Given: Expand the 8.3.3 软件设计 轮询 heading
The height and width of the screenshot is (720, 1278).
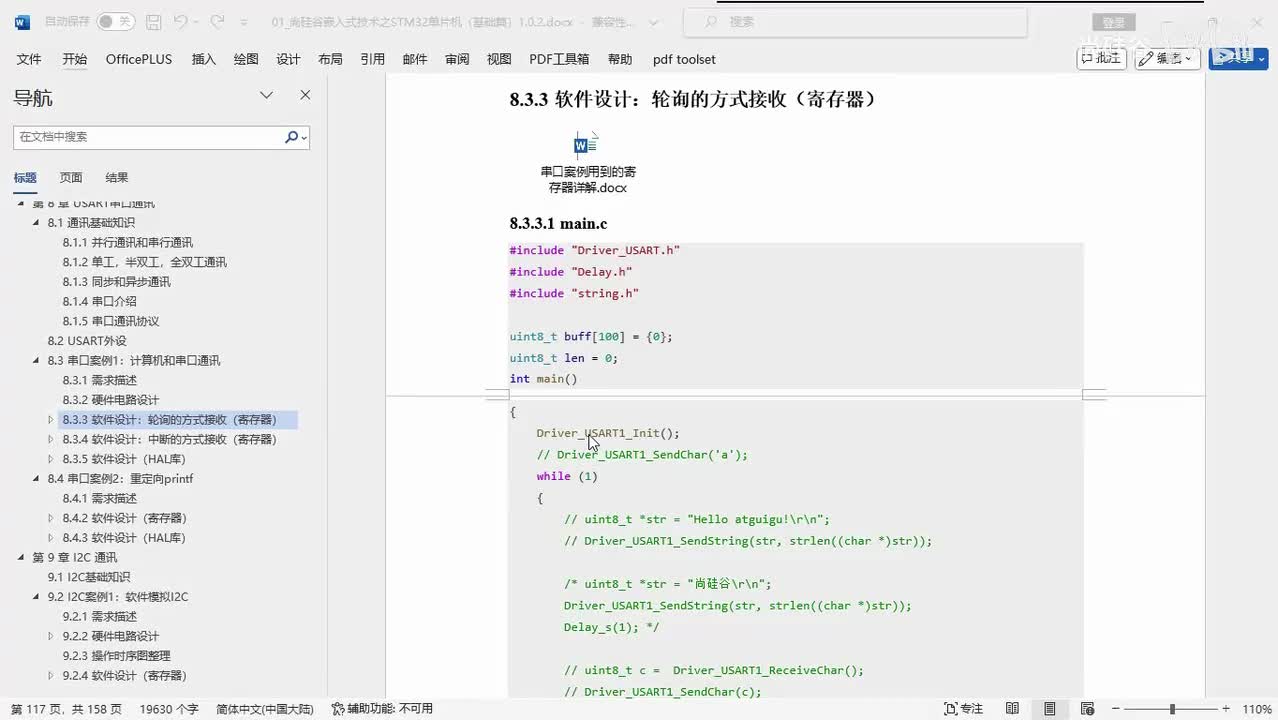Looking at the screenshot, I should tap(51, 420).
